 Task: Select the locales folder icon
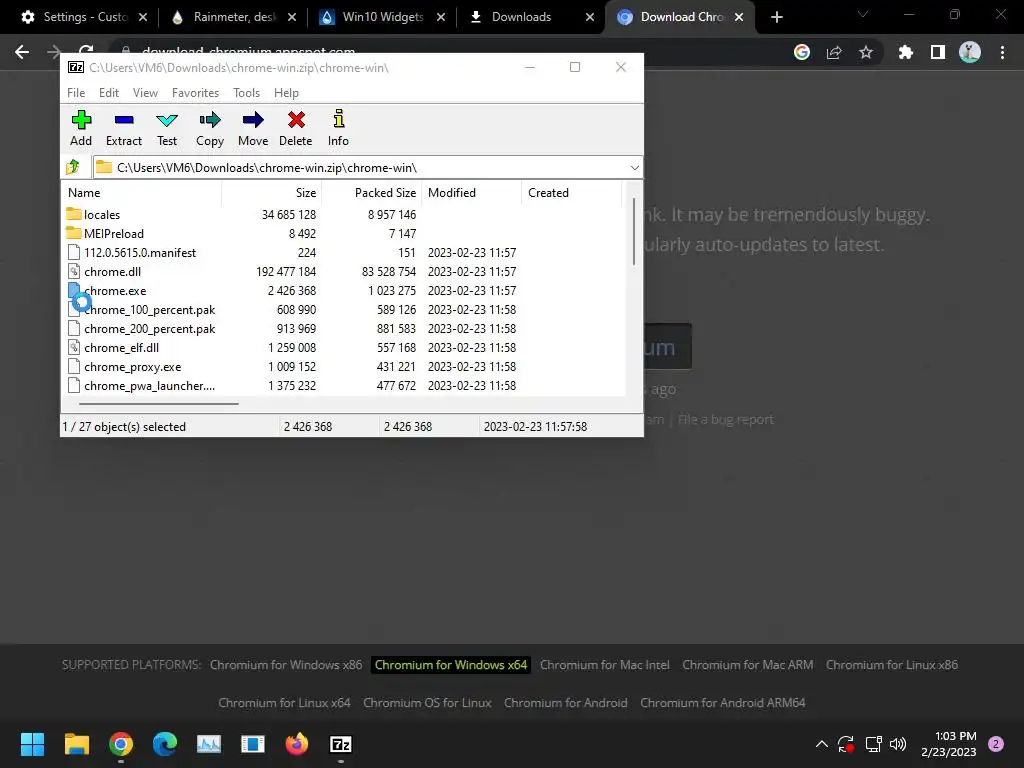(74, 214)
